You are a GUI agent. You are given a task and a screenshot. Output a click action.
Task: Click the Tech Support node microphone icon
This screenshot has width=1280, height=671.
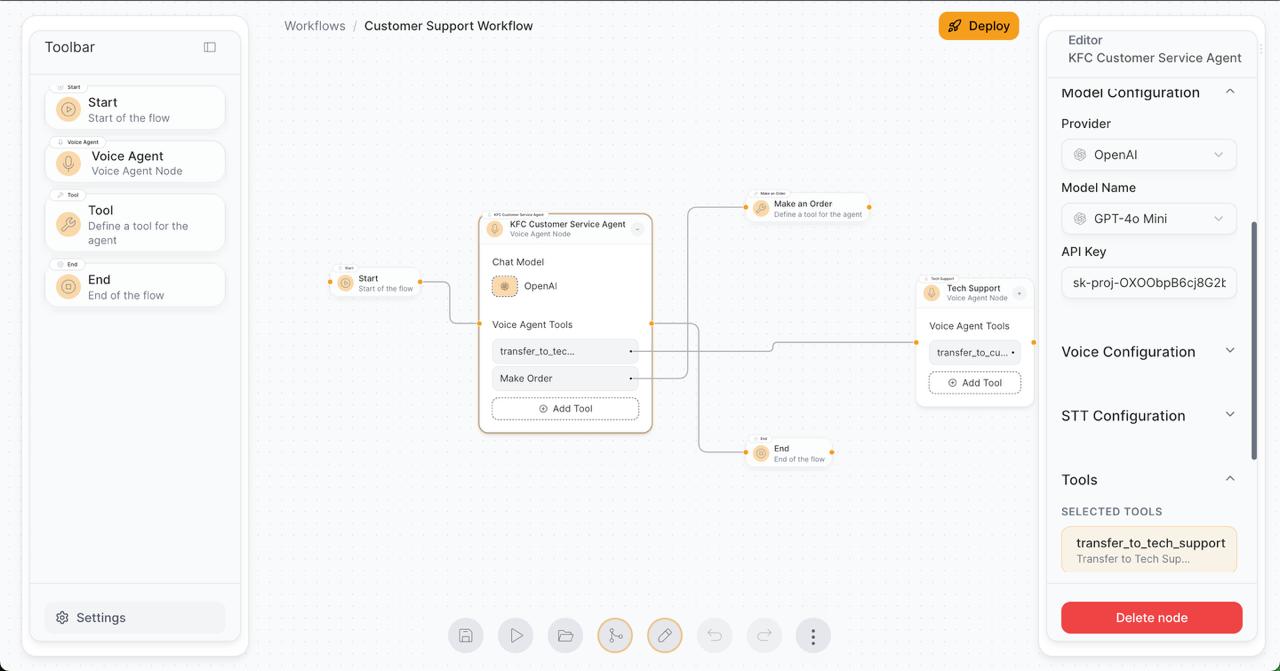pos(932,293)
